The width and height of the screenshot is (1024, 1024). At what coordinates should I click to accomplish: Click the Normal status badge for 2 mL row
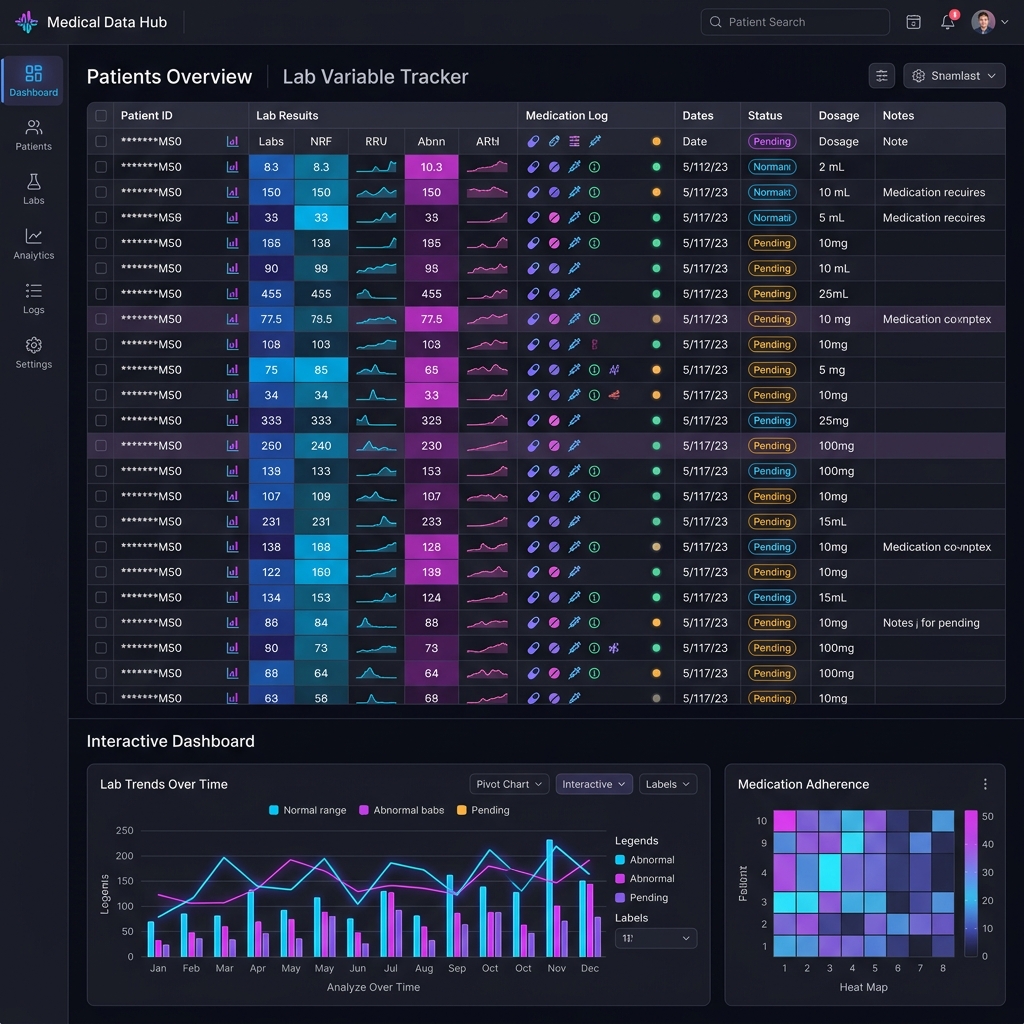click(x=772, y=167)
